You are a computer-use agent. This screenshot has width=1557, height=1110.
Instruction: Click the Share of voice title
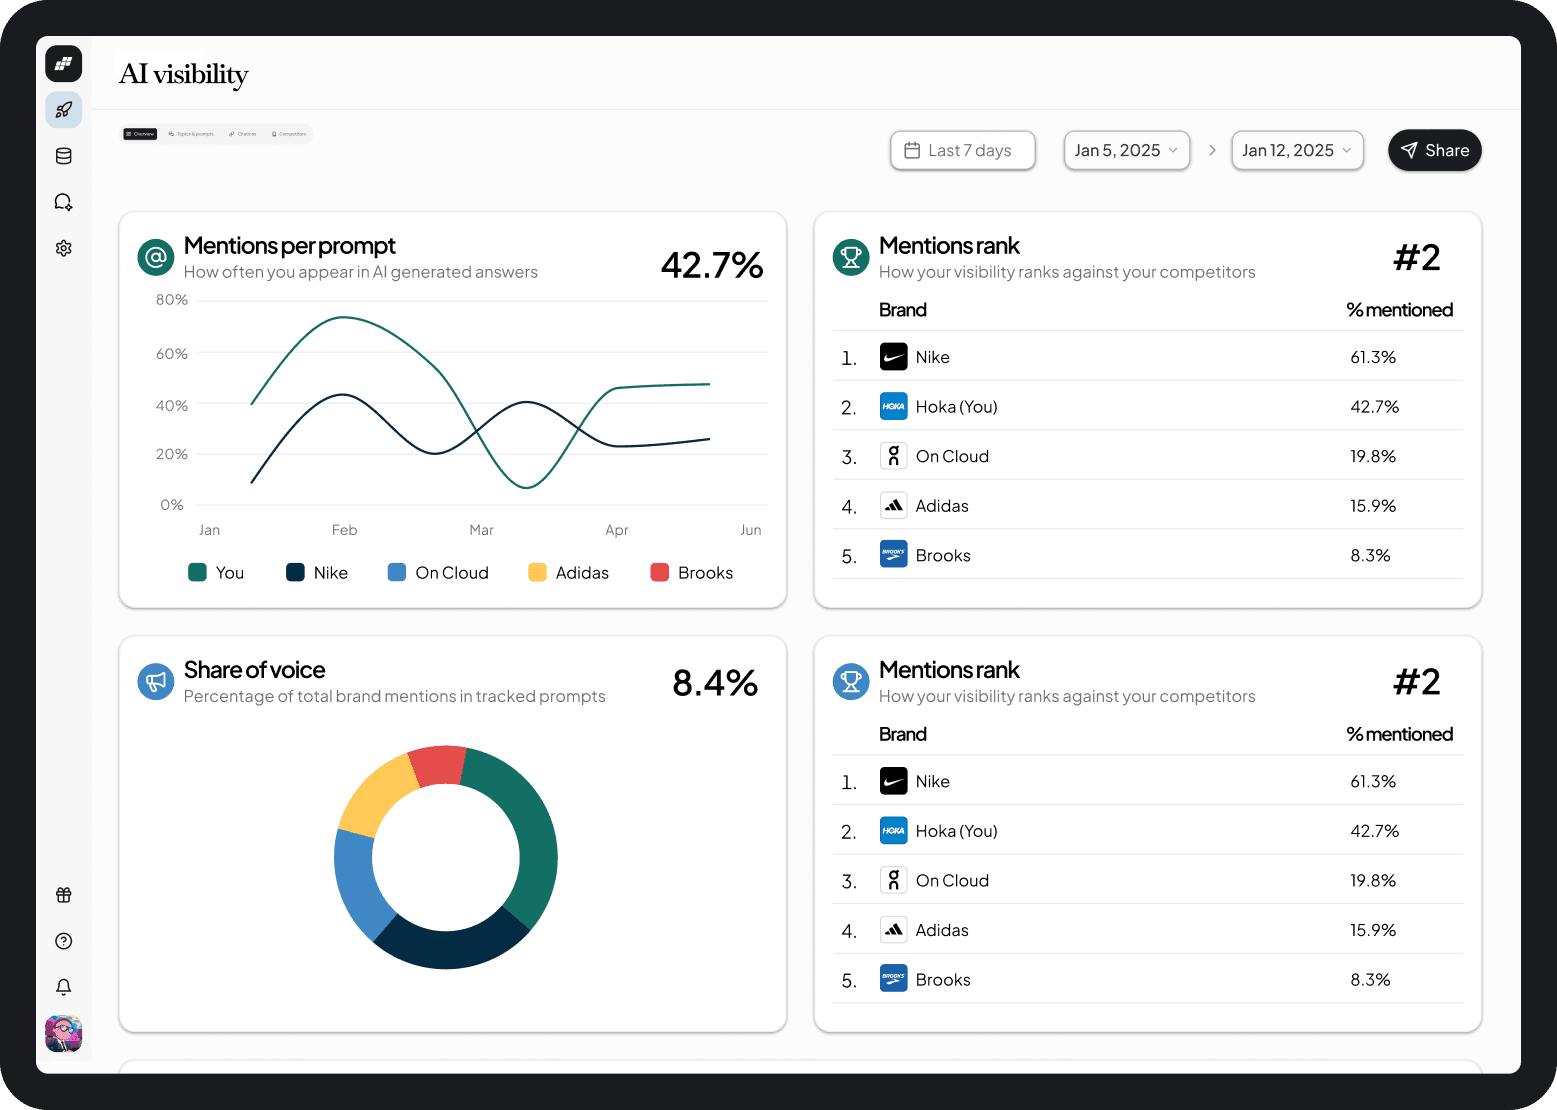[255, 670]
